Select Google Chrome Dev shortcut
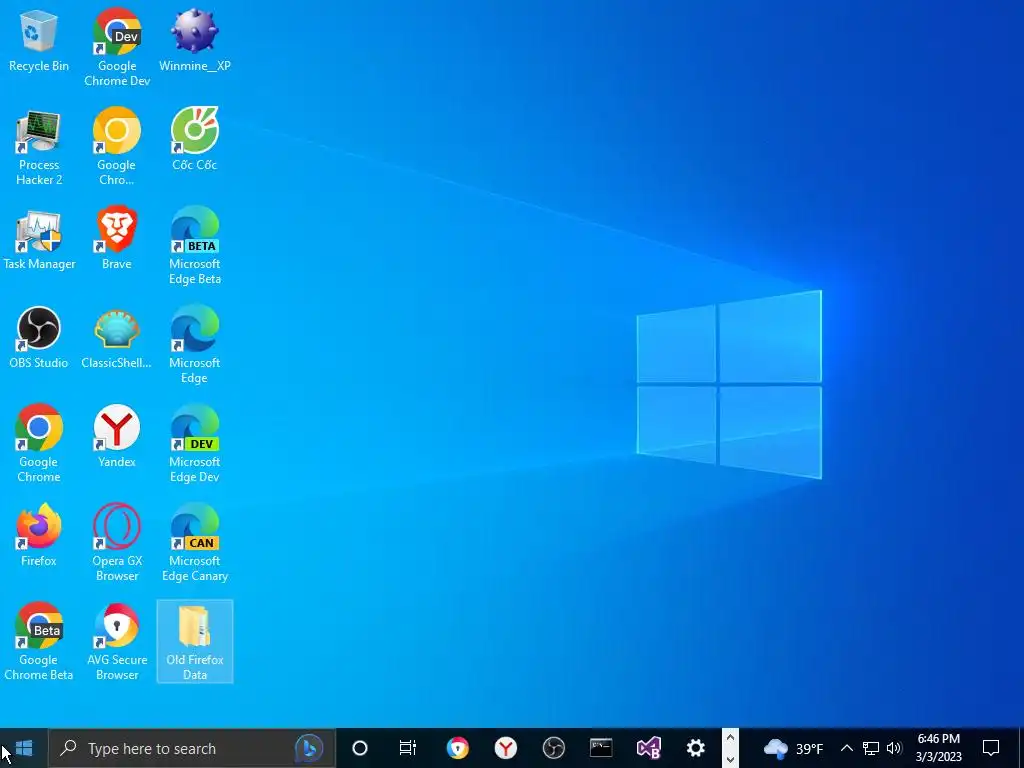Viewport: 1024px width, 768px height. pos(117,47)
